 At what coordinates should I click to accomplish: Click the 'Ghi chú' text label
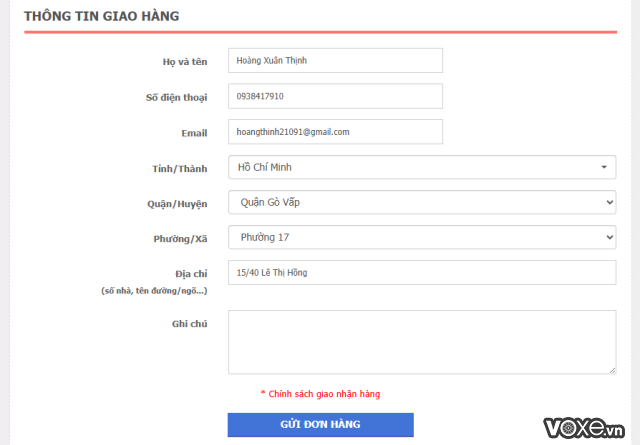point(189,323)
